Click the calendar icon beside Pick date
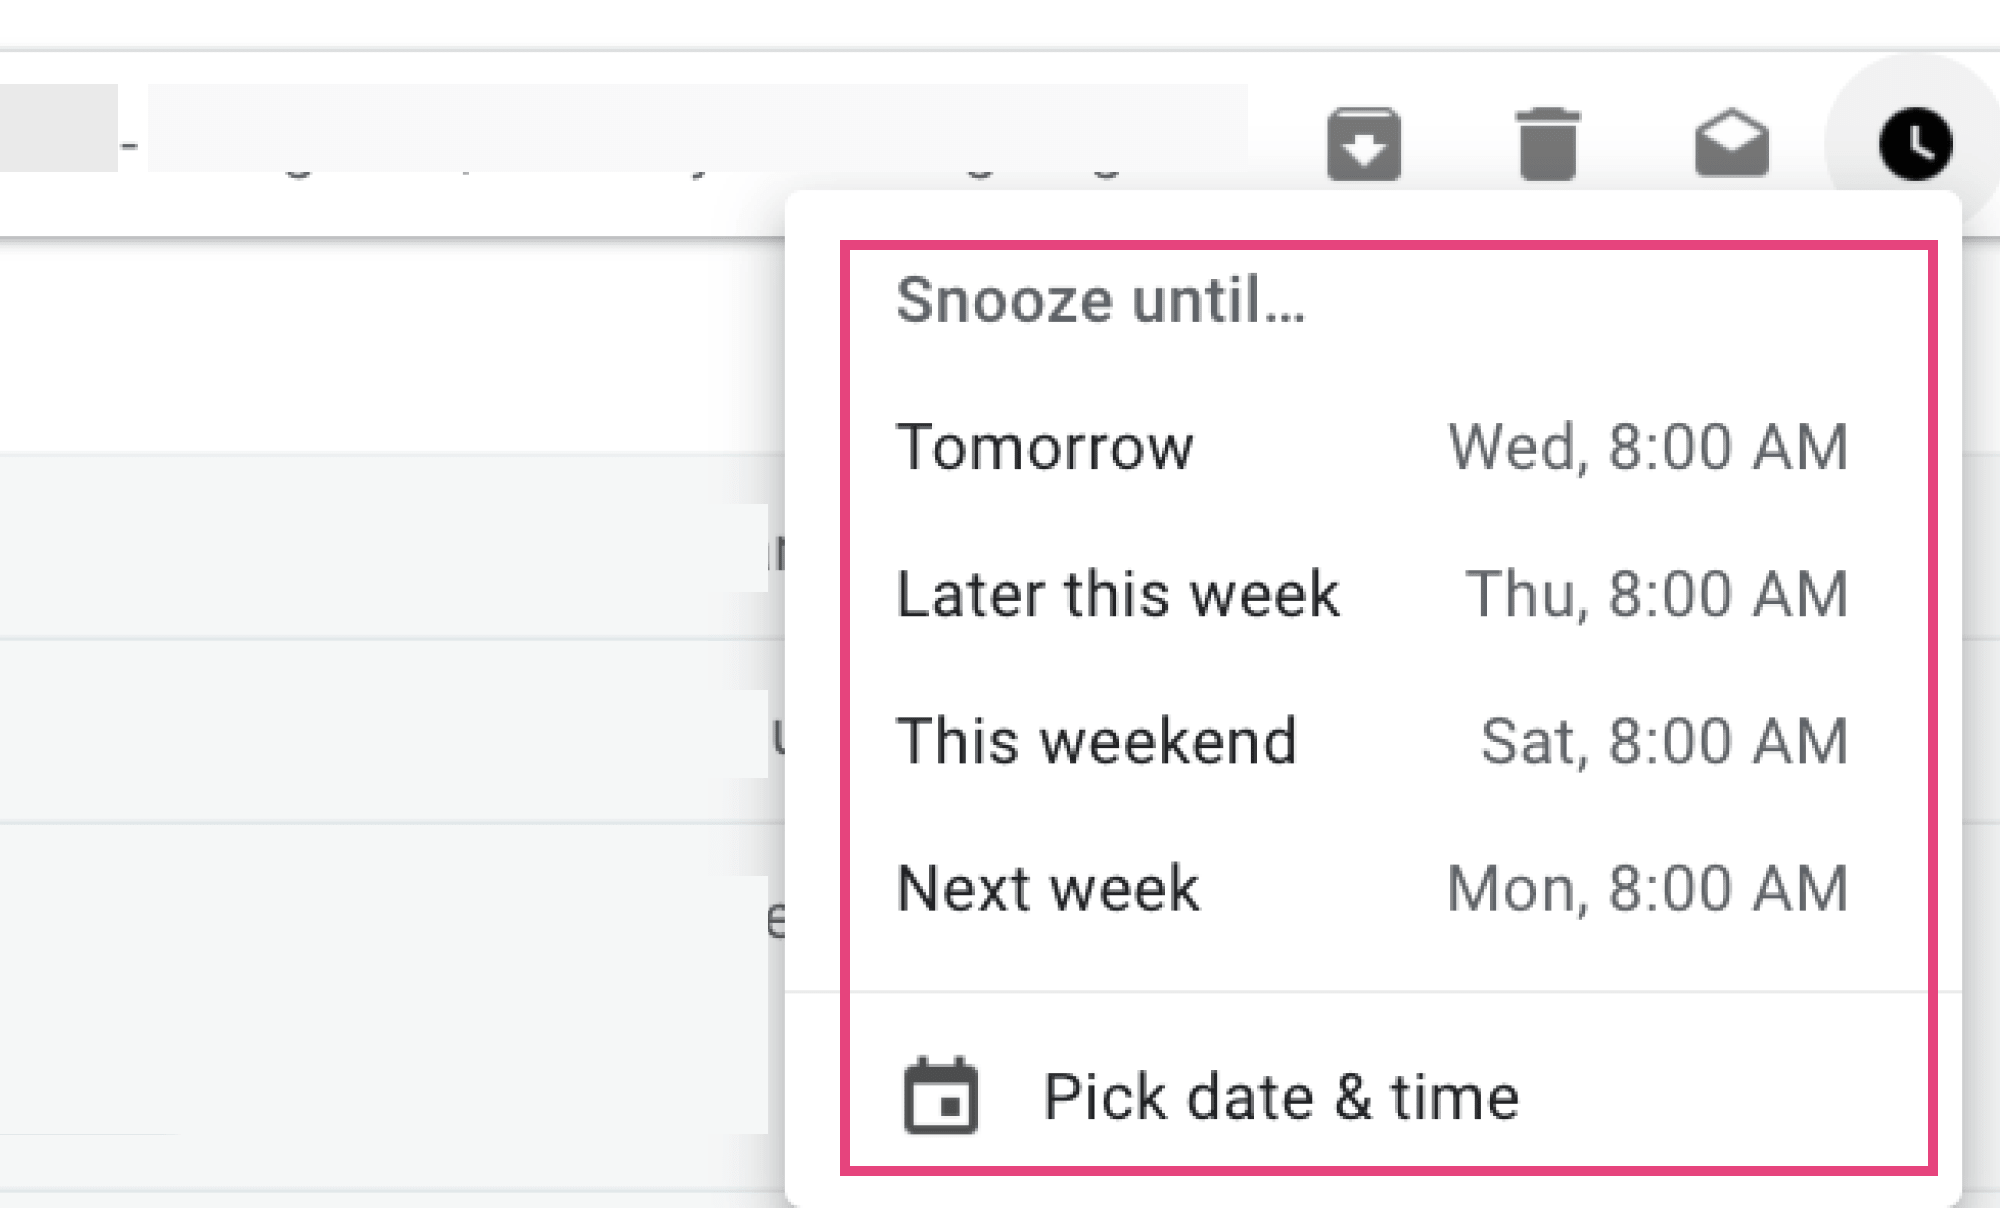2000x1208 pixels. click(x=940, y=1096)
